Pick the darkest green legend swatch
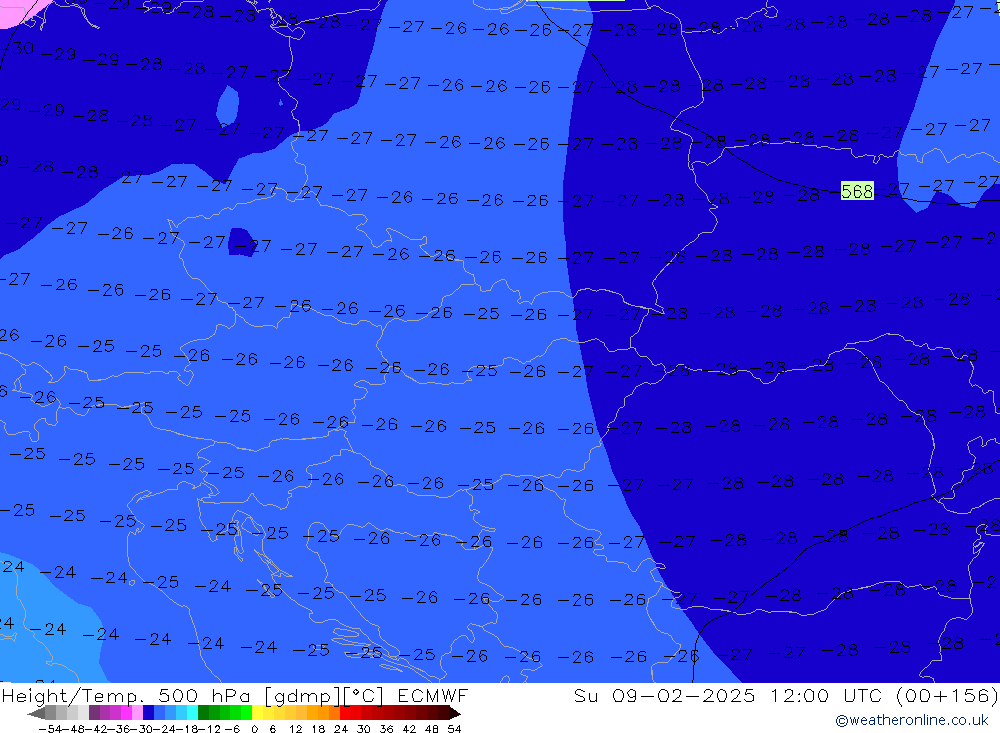Image resolution: width=1000 pixels, height=733 pixels. [203, 713]
